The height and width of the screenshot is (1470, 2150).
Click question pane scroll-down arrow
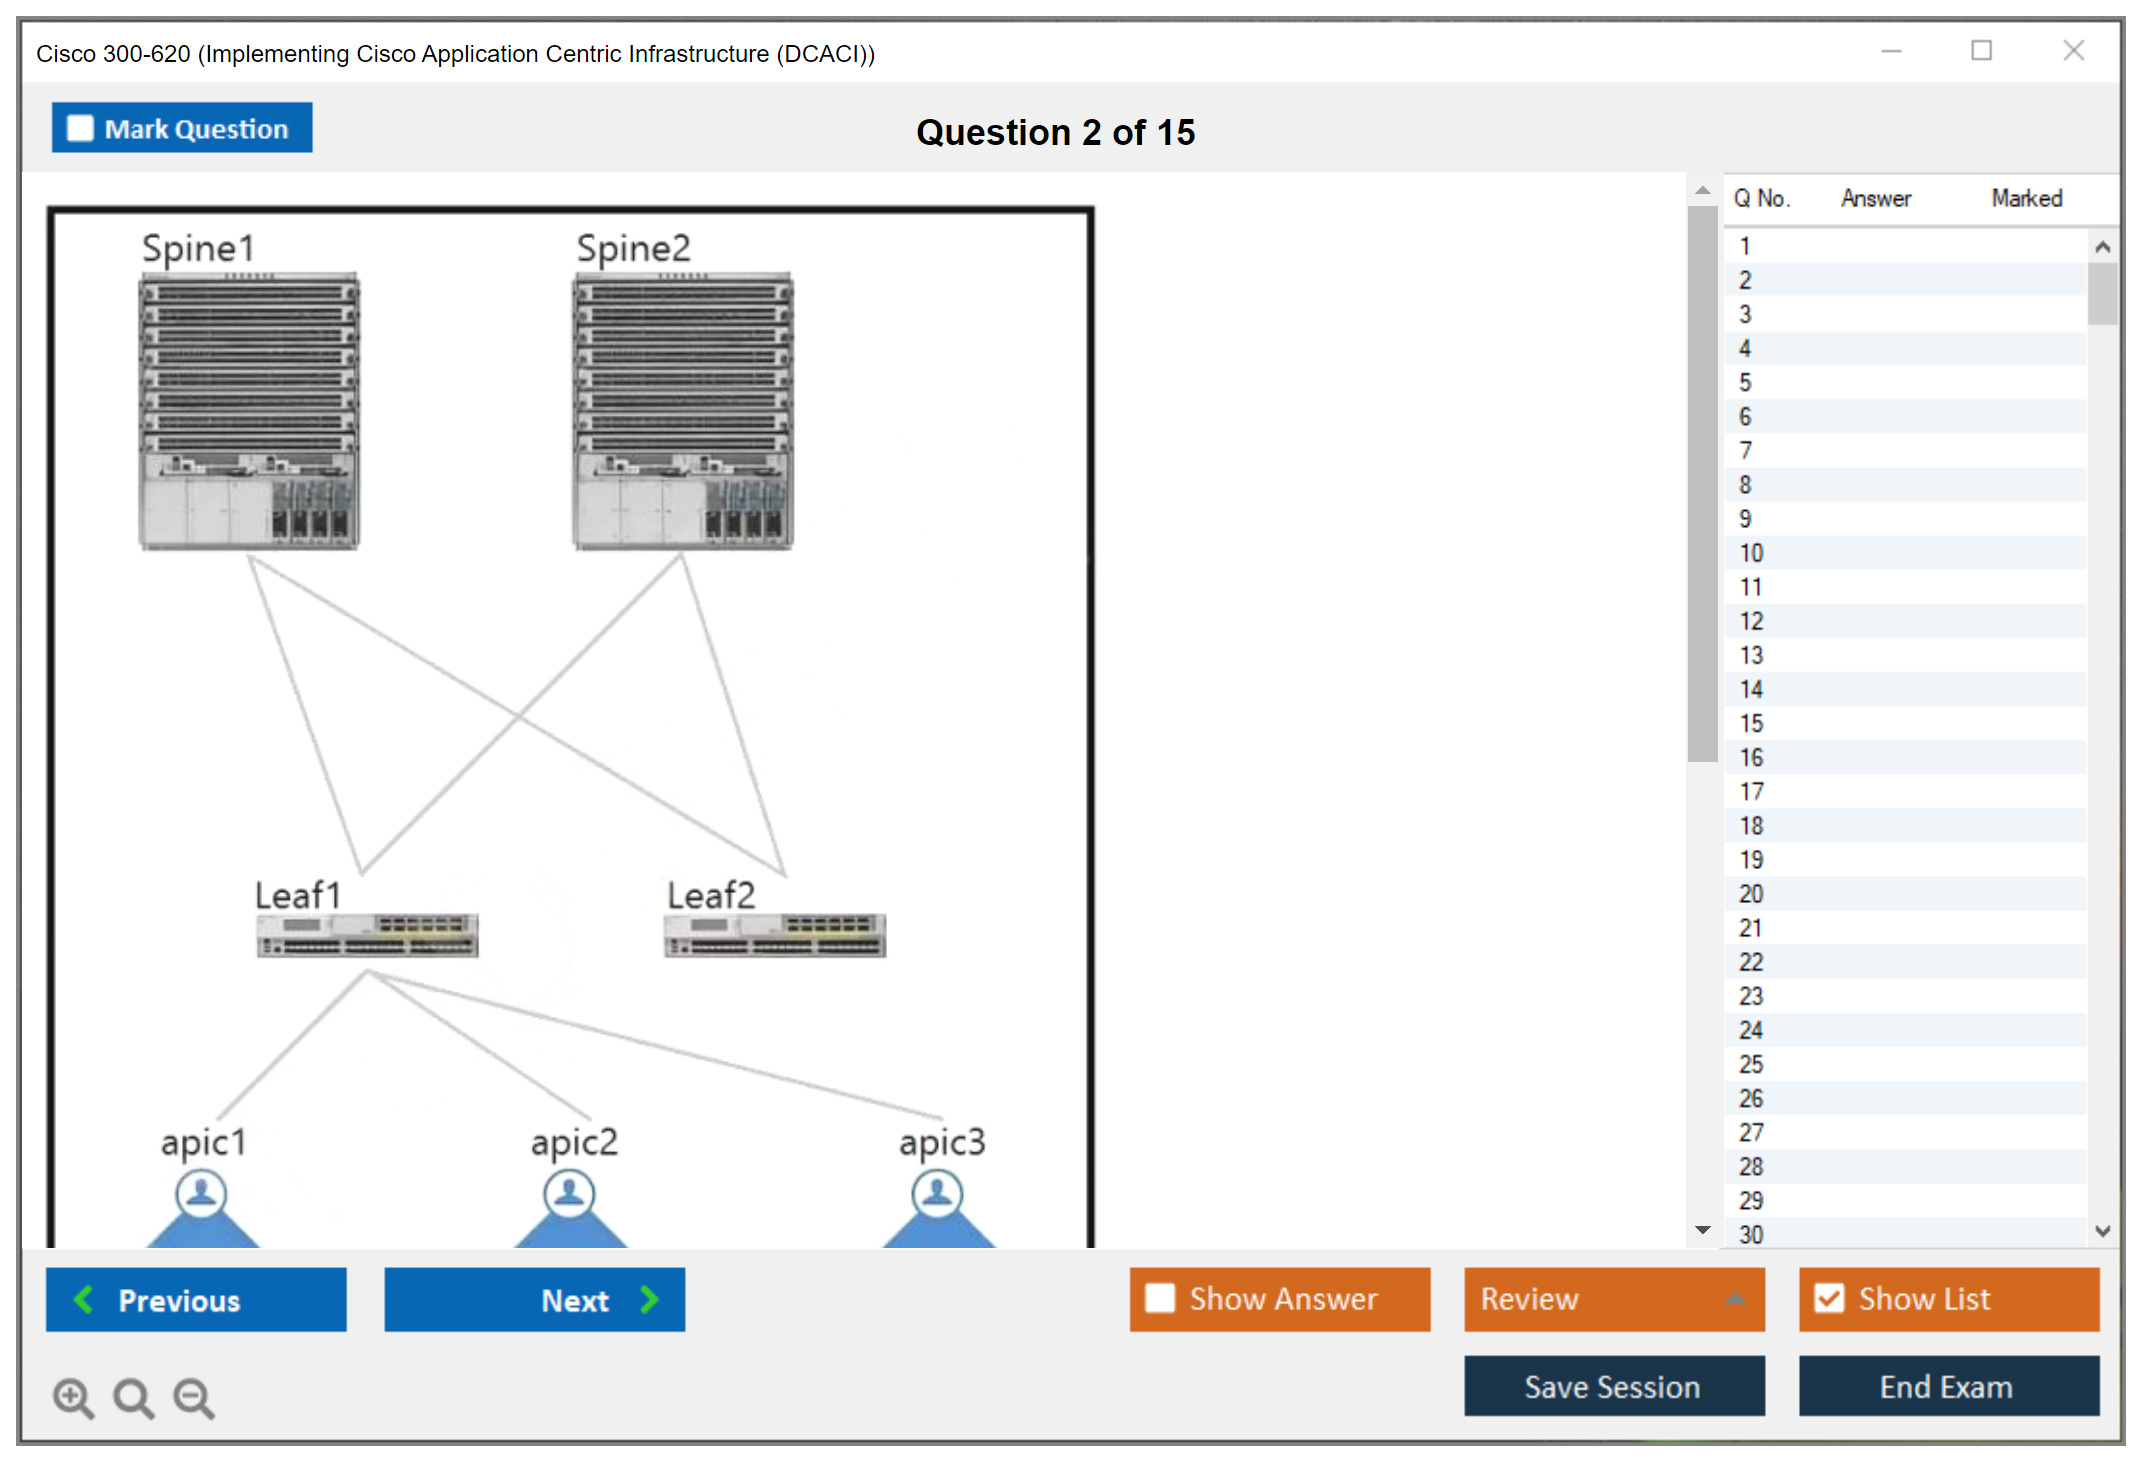point(1703,1230)
